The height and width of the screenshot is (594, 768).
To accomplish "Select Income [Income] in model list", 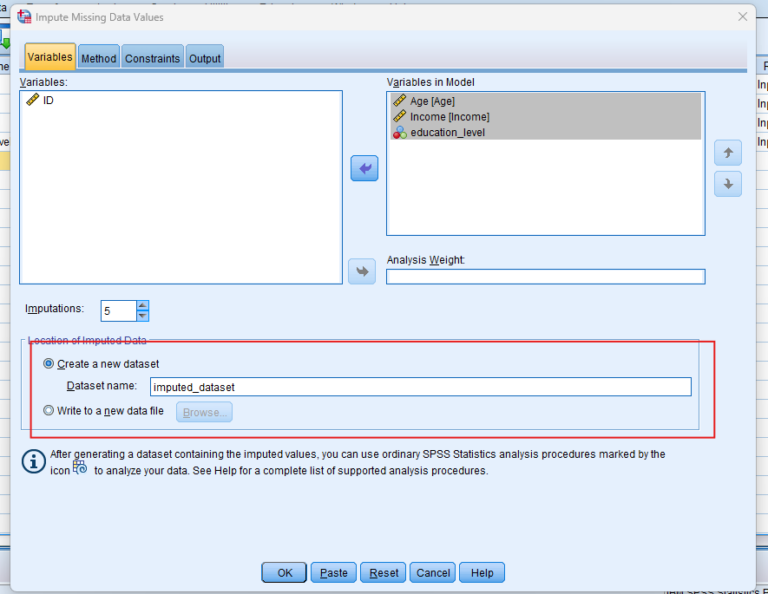I will [x=449, y=117].
